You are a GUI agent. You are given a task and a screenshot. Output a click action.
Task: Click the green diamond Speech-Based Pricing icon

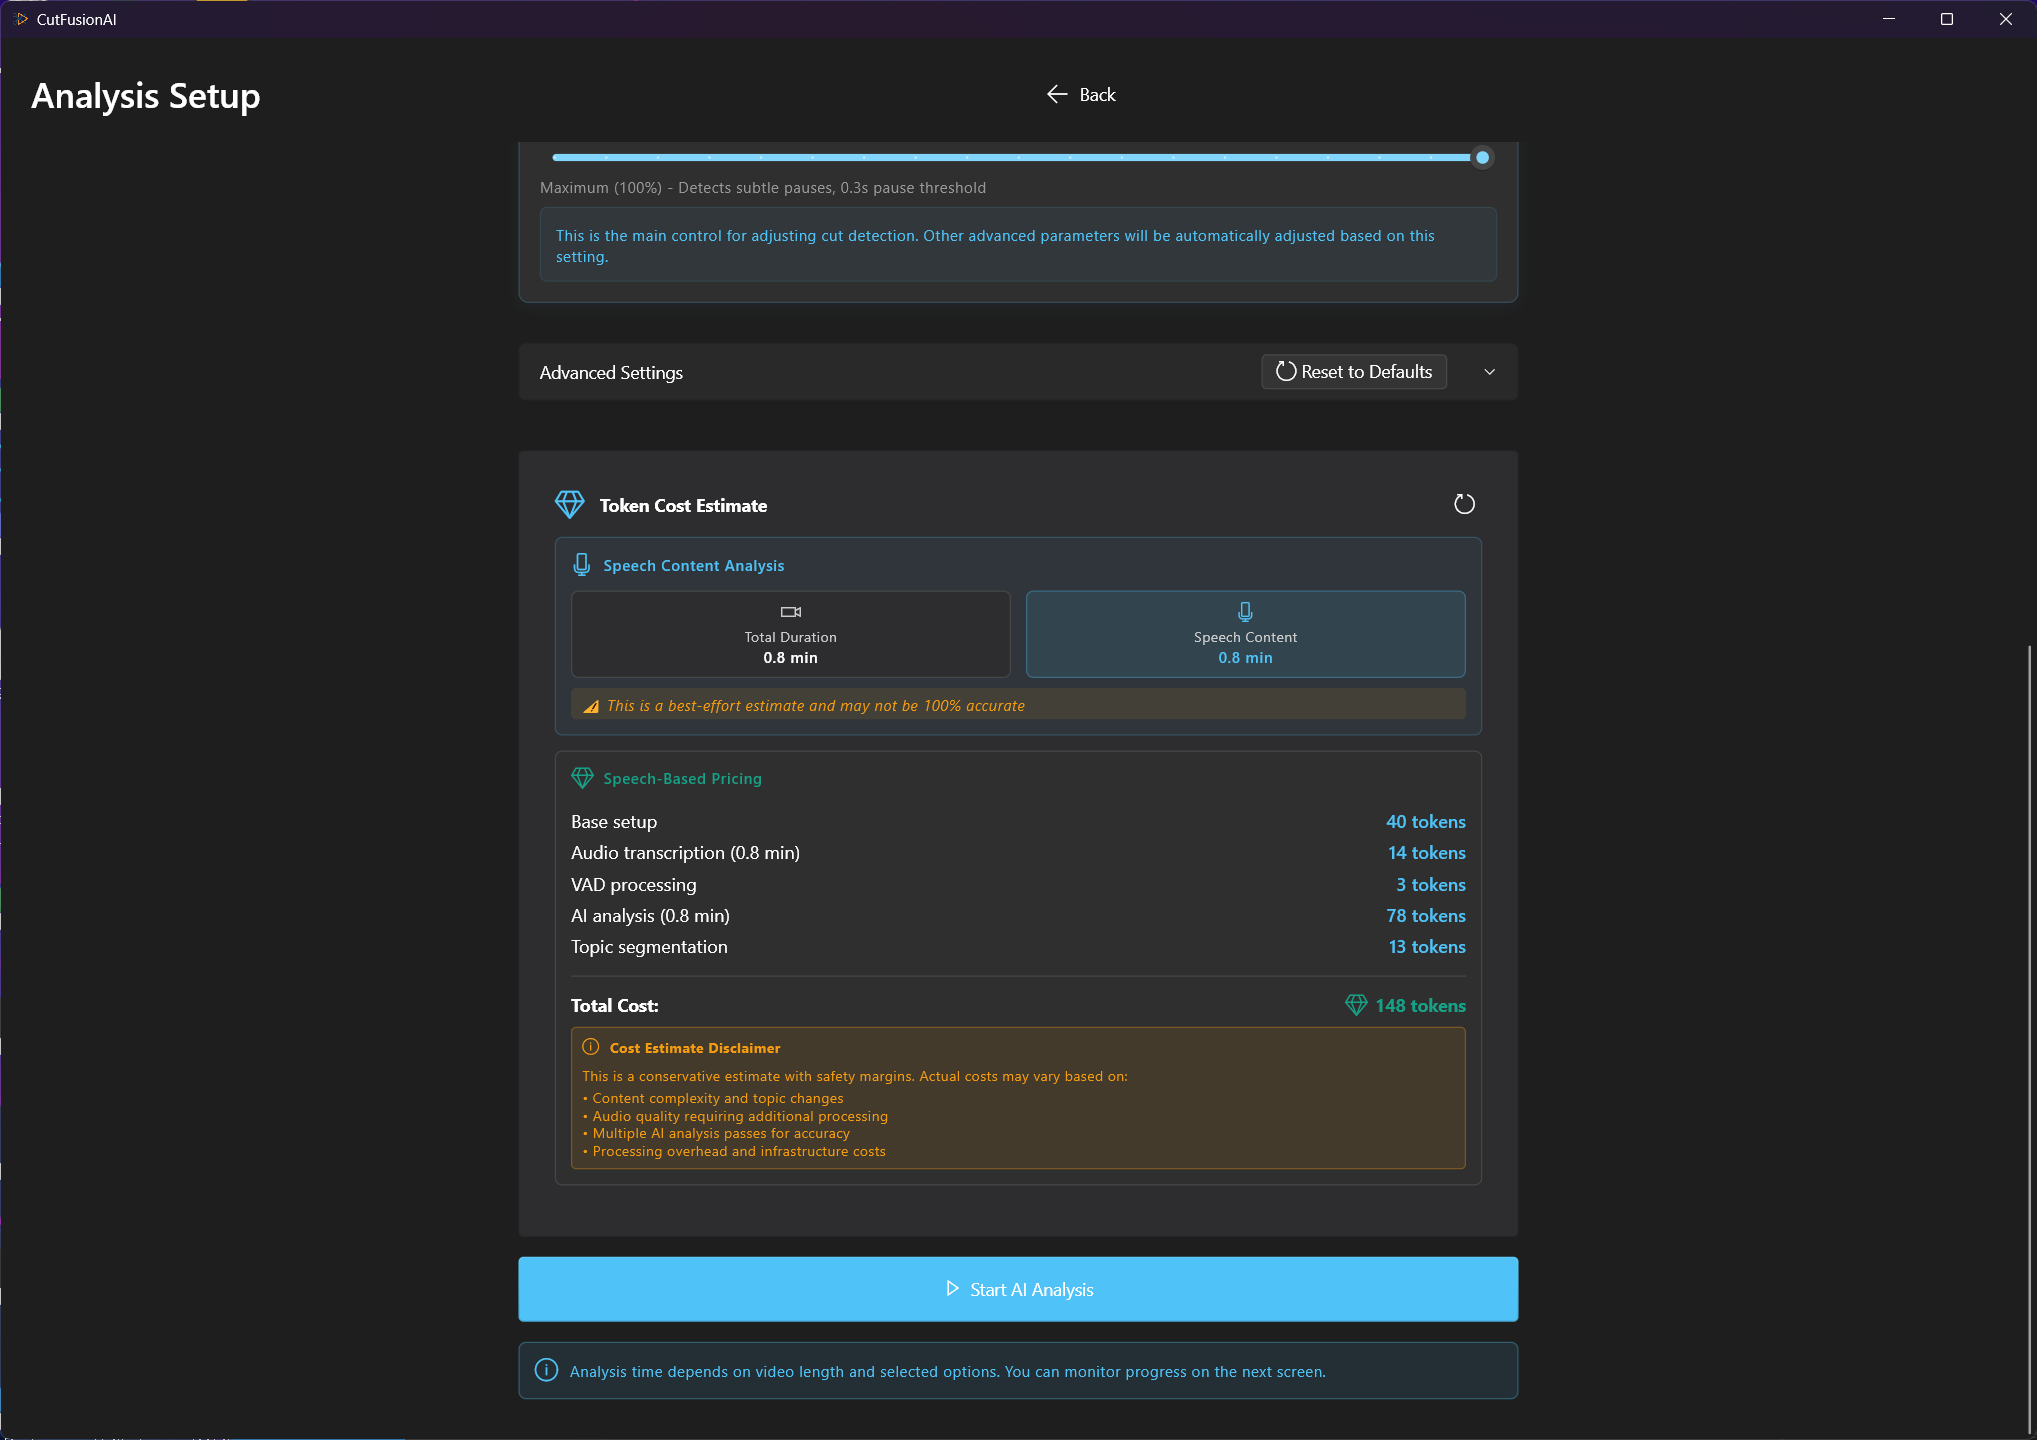click(582, 777)
